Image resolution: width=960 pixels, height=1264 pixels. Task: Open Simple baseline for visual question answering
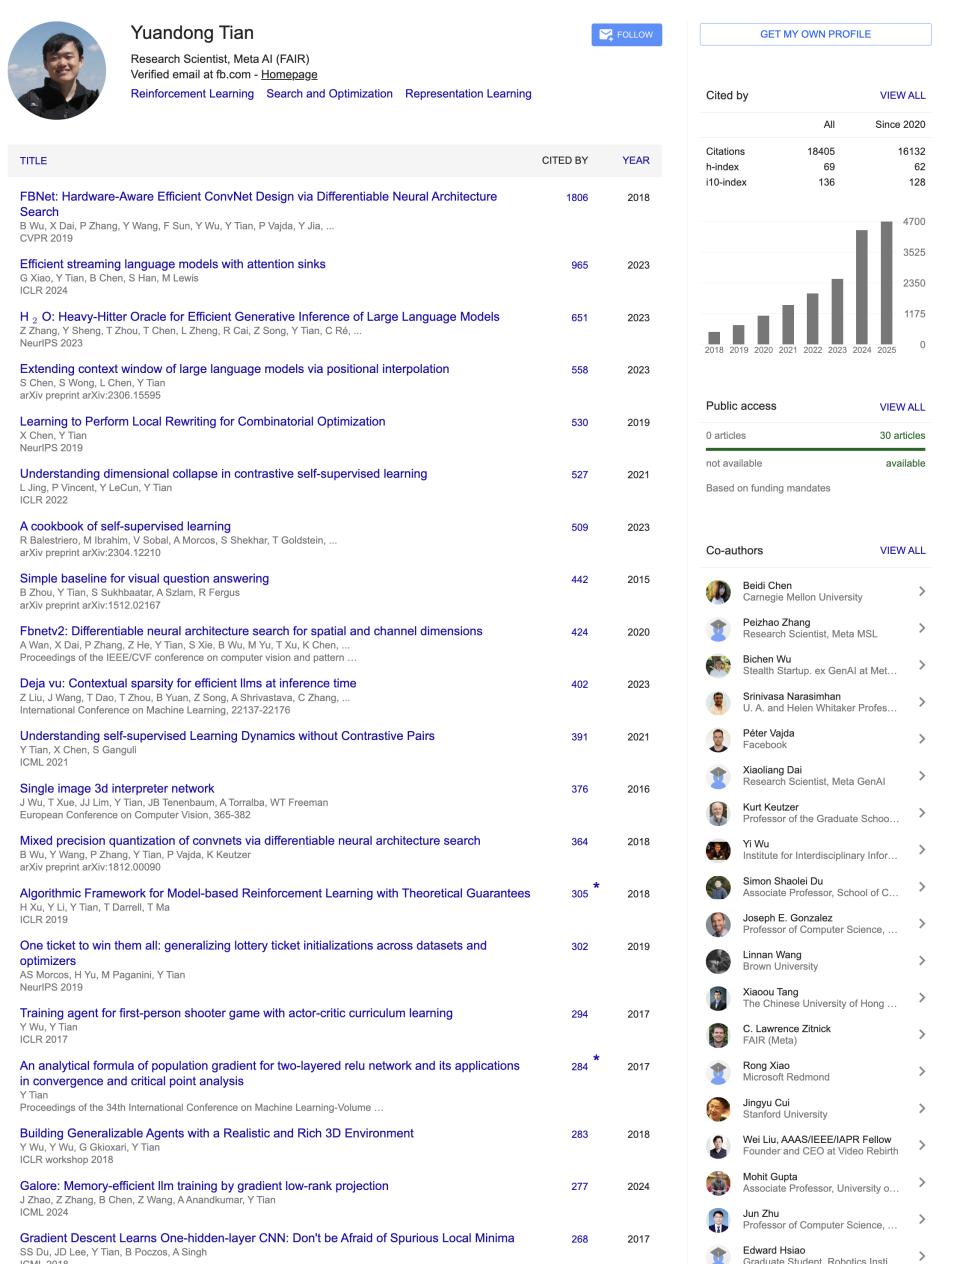click(x=144, y=579)
